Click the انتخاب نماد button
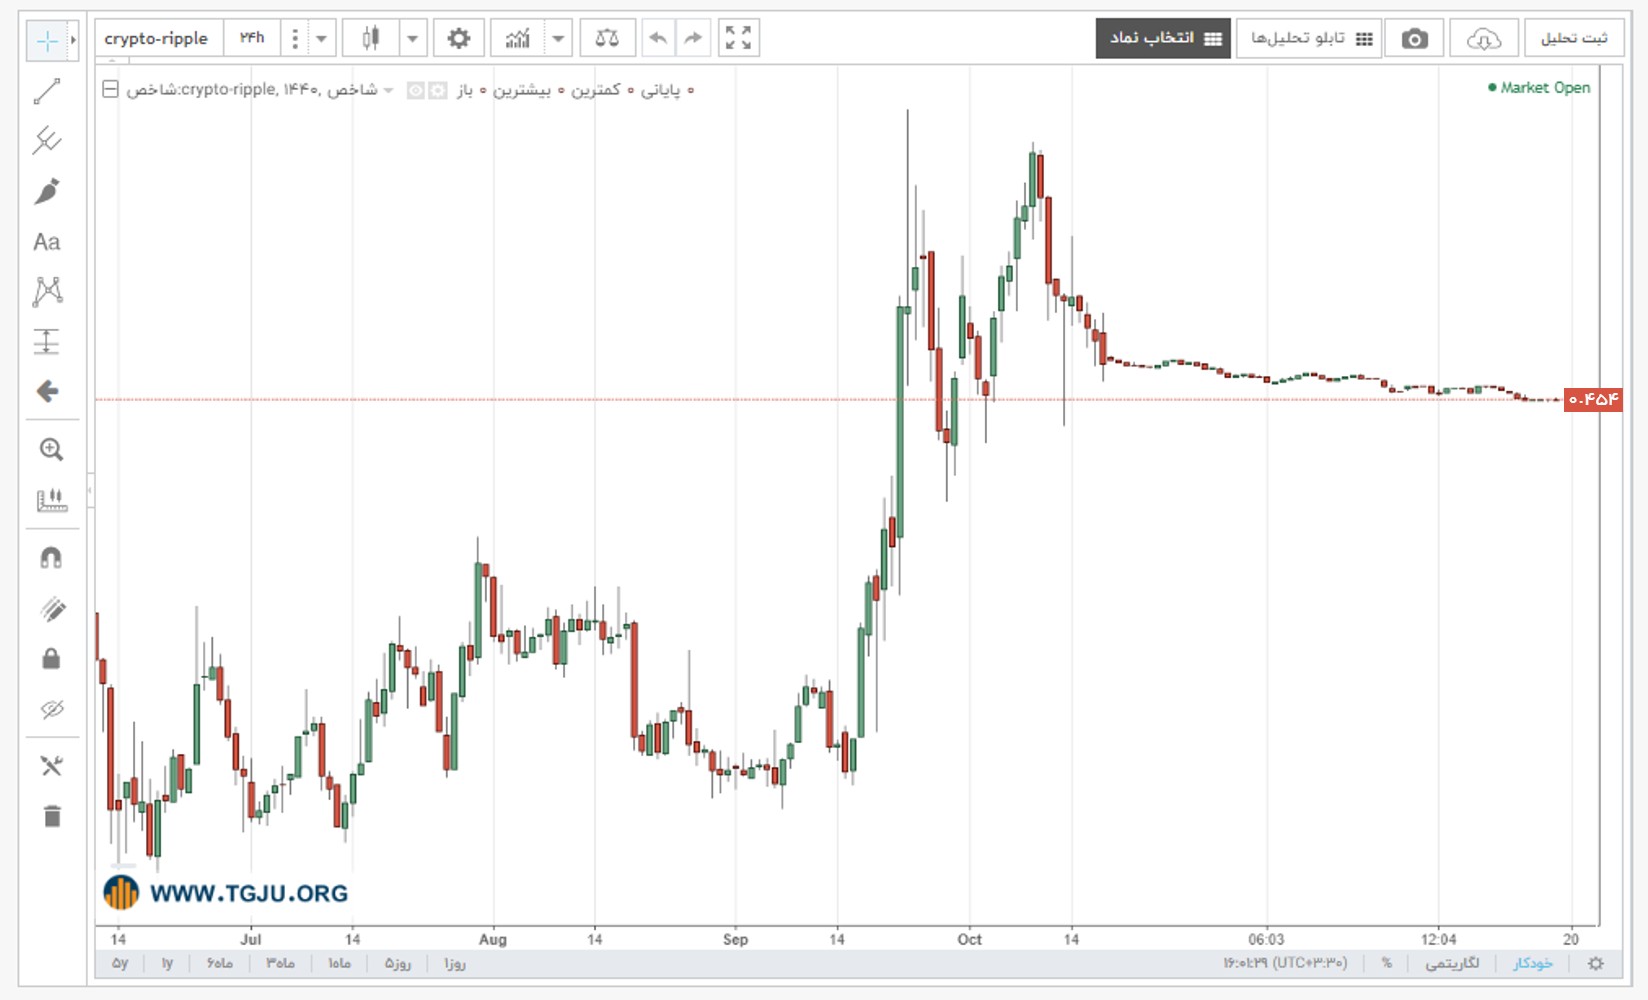 (1163, 39)
